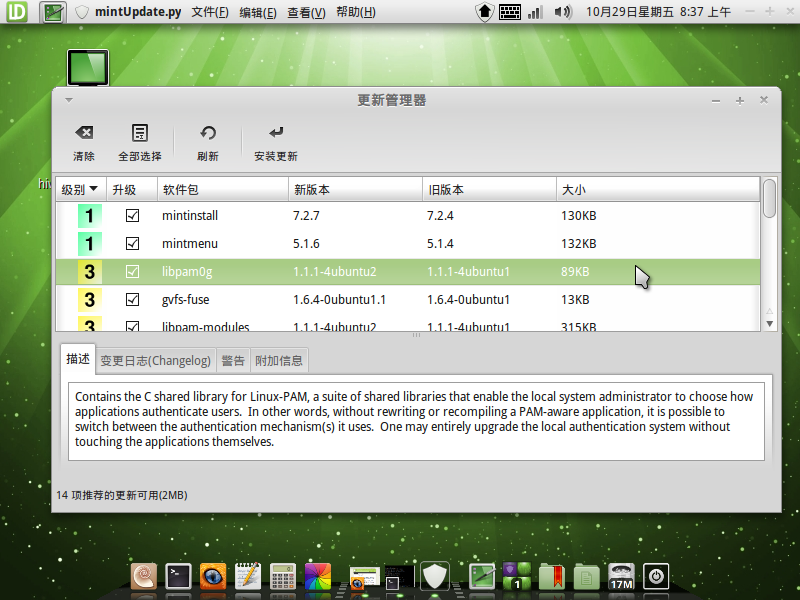The height and width of the screenshot is (600, 800).
Task: Uncheck the libpam0g upgrade checkbox
Action: (132, 271)
